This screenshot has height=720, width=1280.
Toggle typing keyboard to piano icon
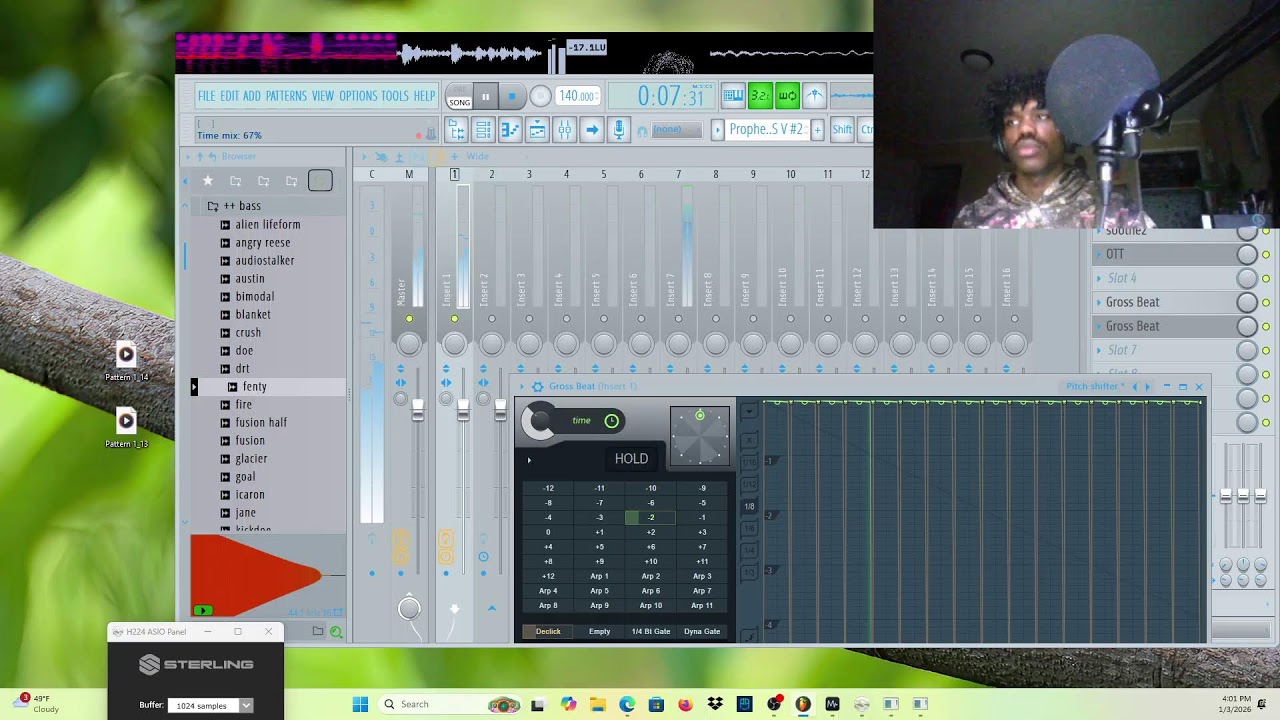click(733, 96)
